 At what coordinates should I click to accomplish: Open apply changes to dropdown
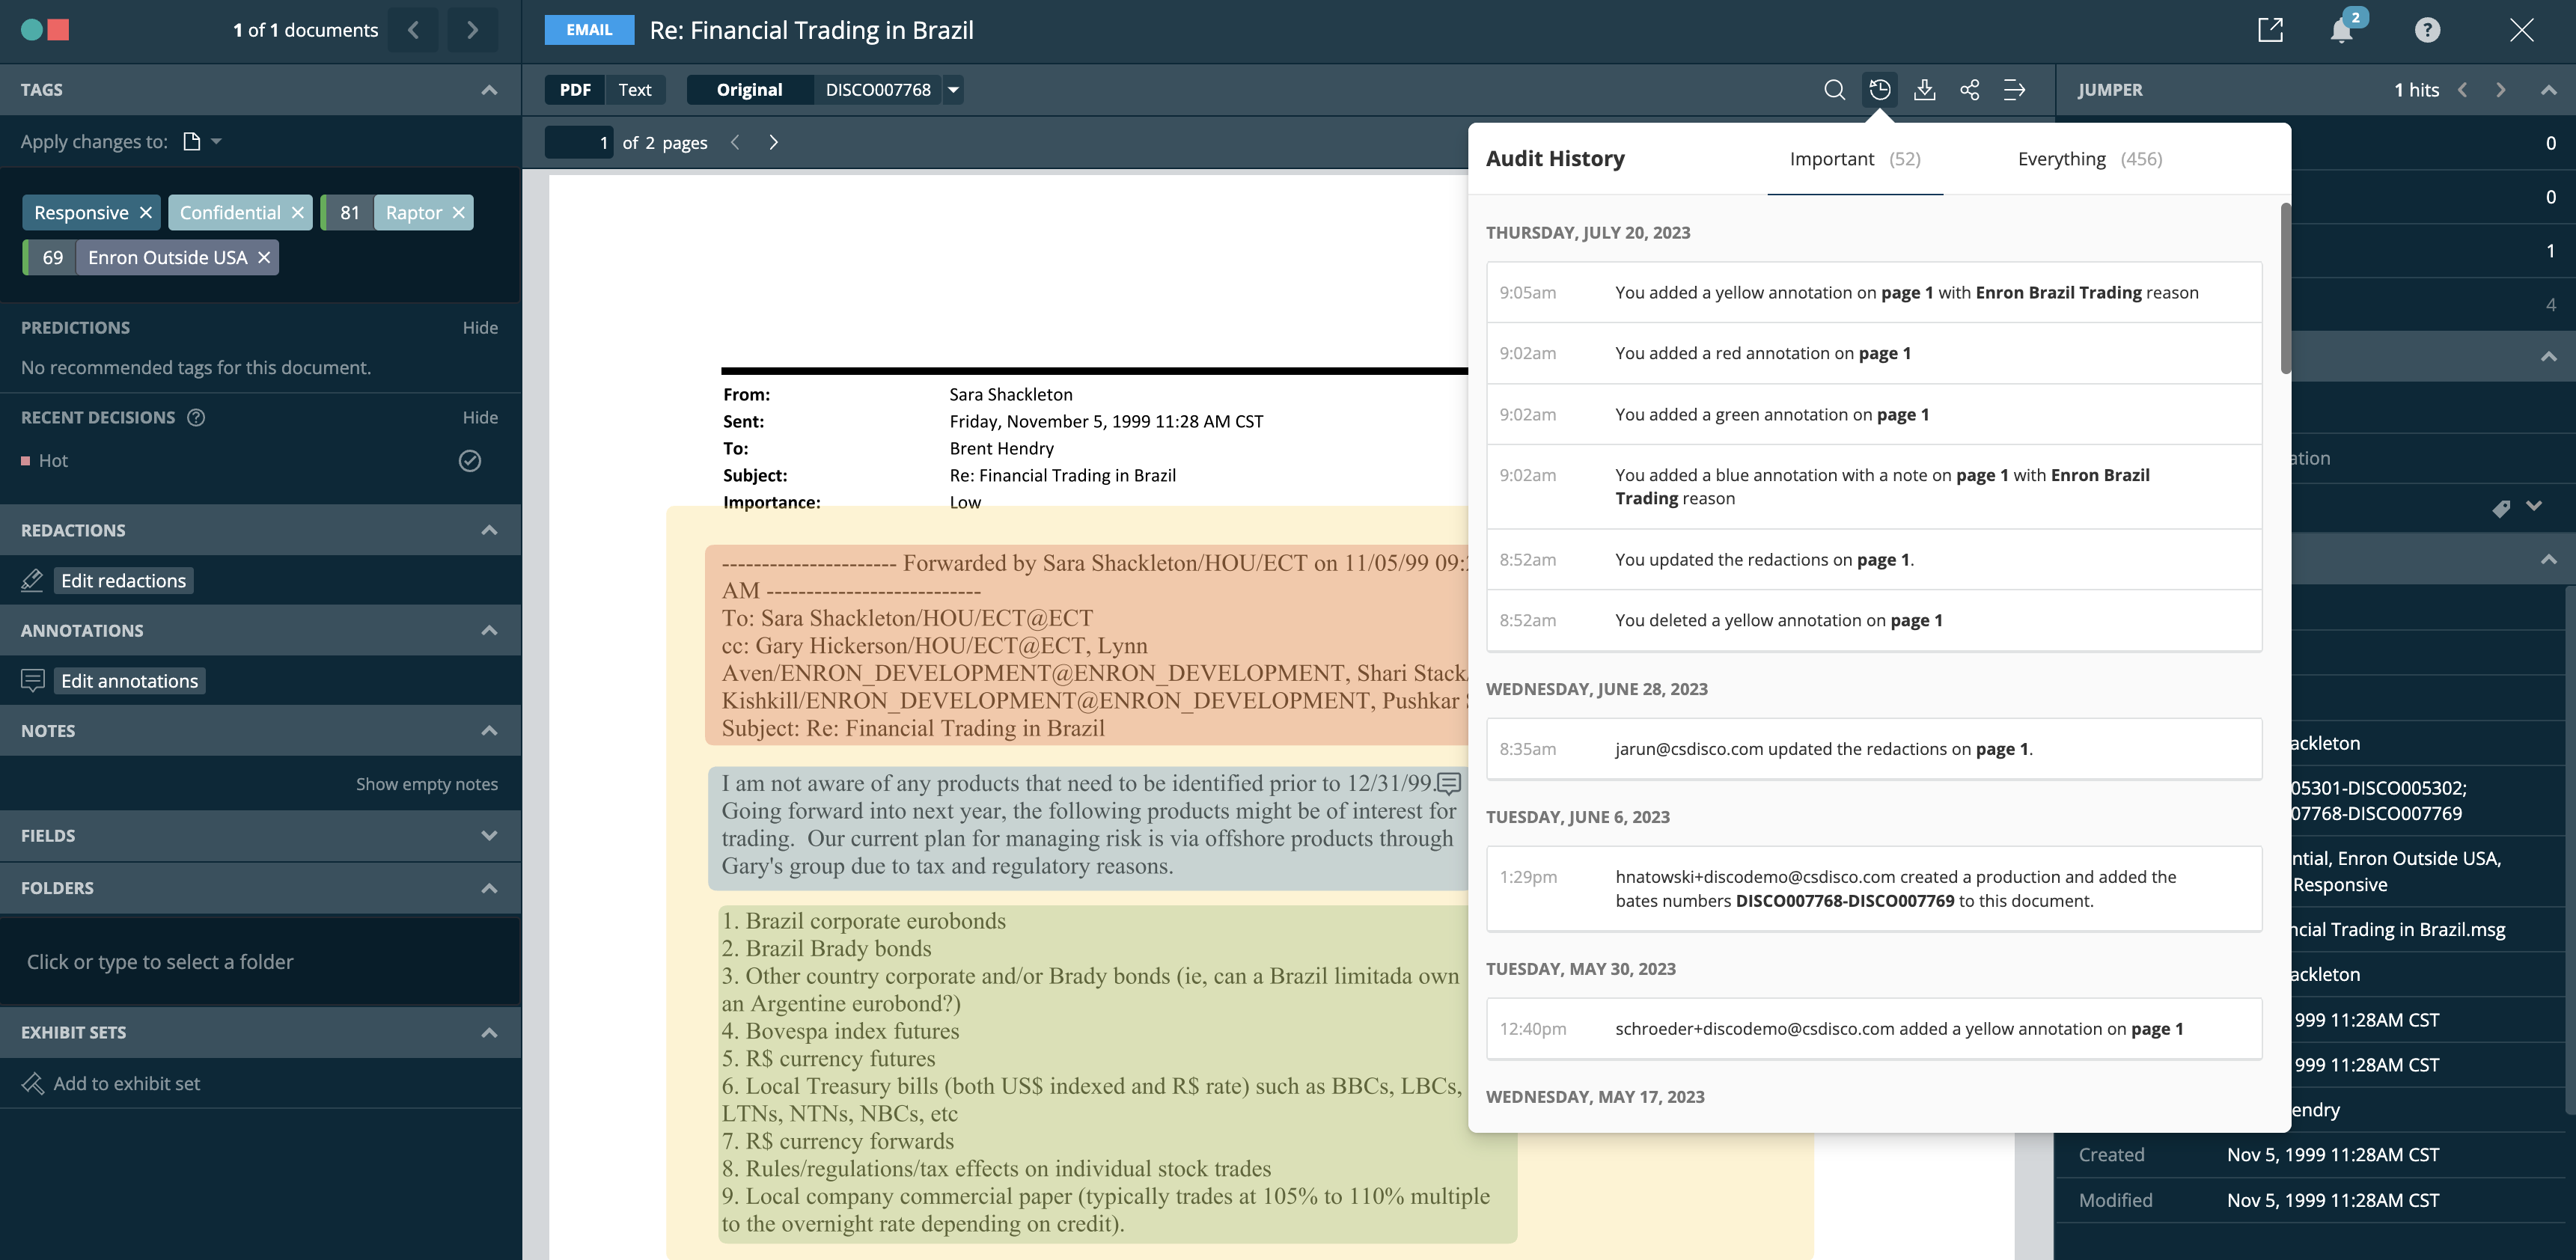click(x=217, y=141)
